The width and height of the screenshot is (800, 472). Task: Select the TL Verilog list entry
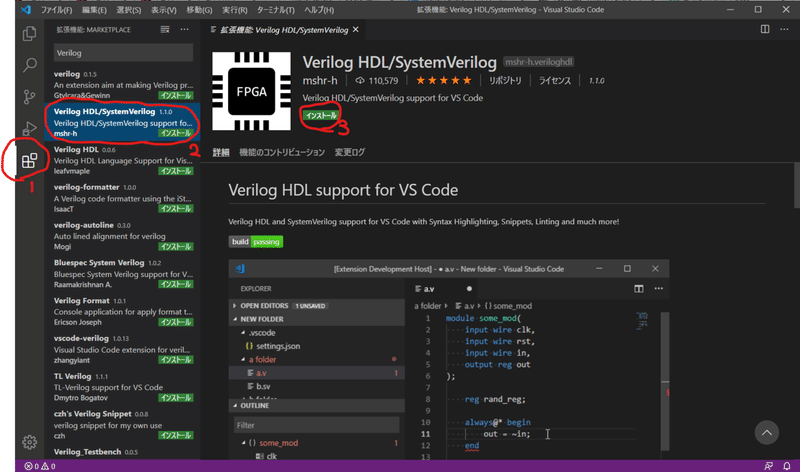pyautogui.click(x=122, y=387)
